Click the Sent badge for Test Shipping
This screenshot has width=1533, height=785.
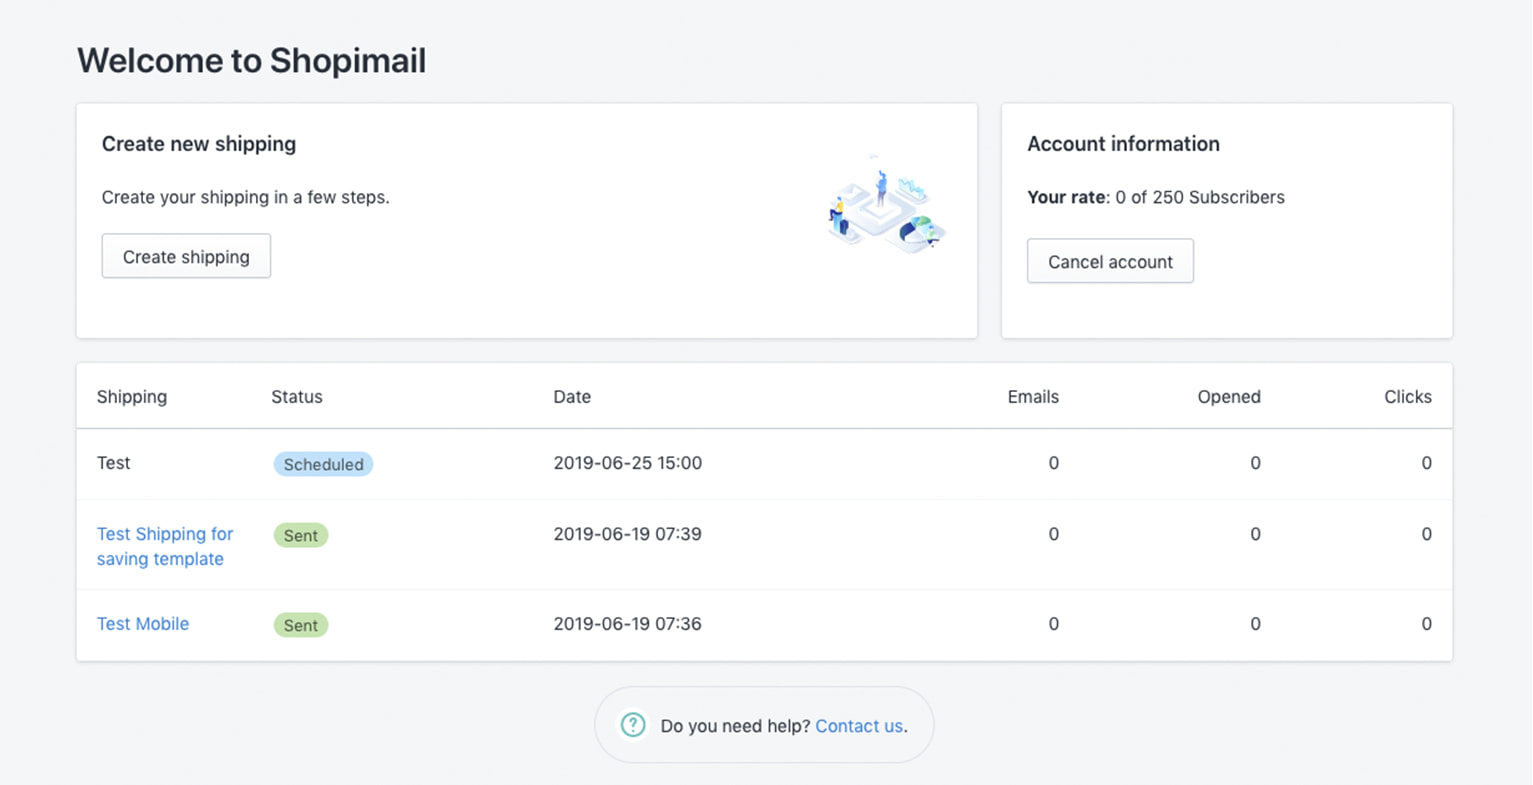[x=301, y=535]
